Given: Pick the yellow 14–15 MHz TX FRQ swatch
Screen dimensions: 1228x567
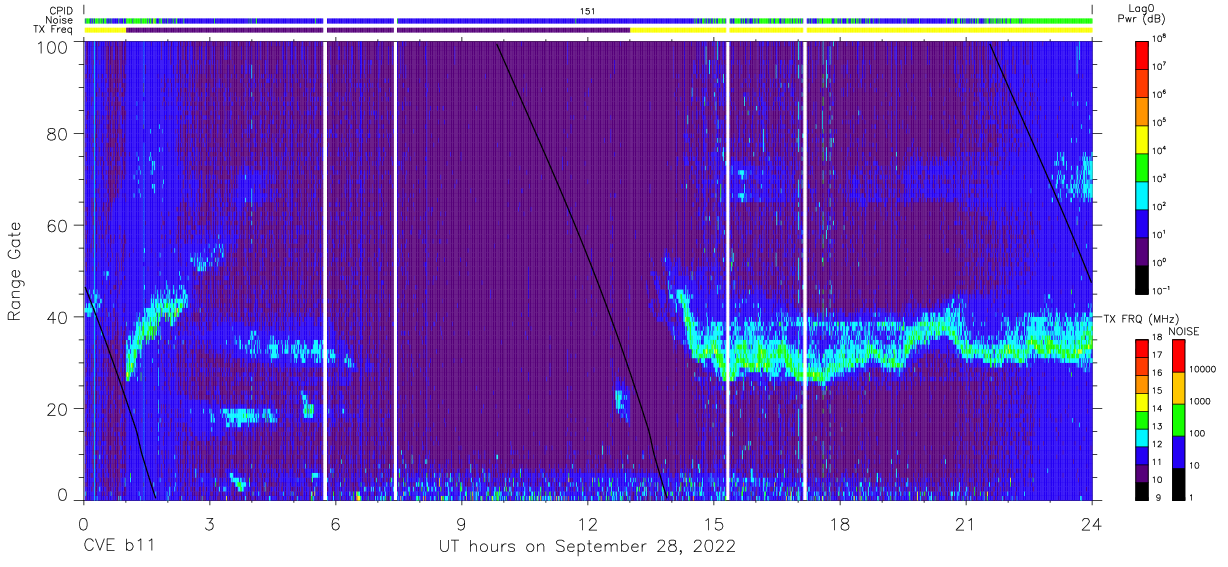Looking at the screenshot, I should 1143,401.
